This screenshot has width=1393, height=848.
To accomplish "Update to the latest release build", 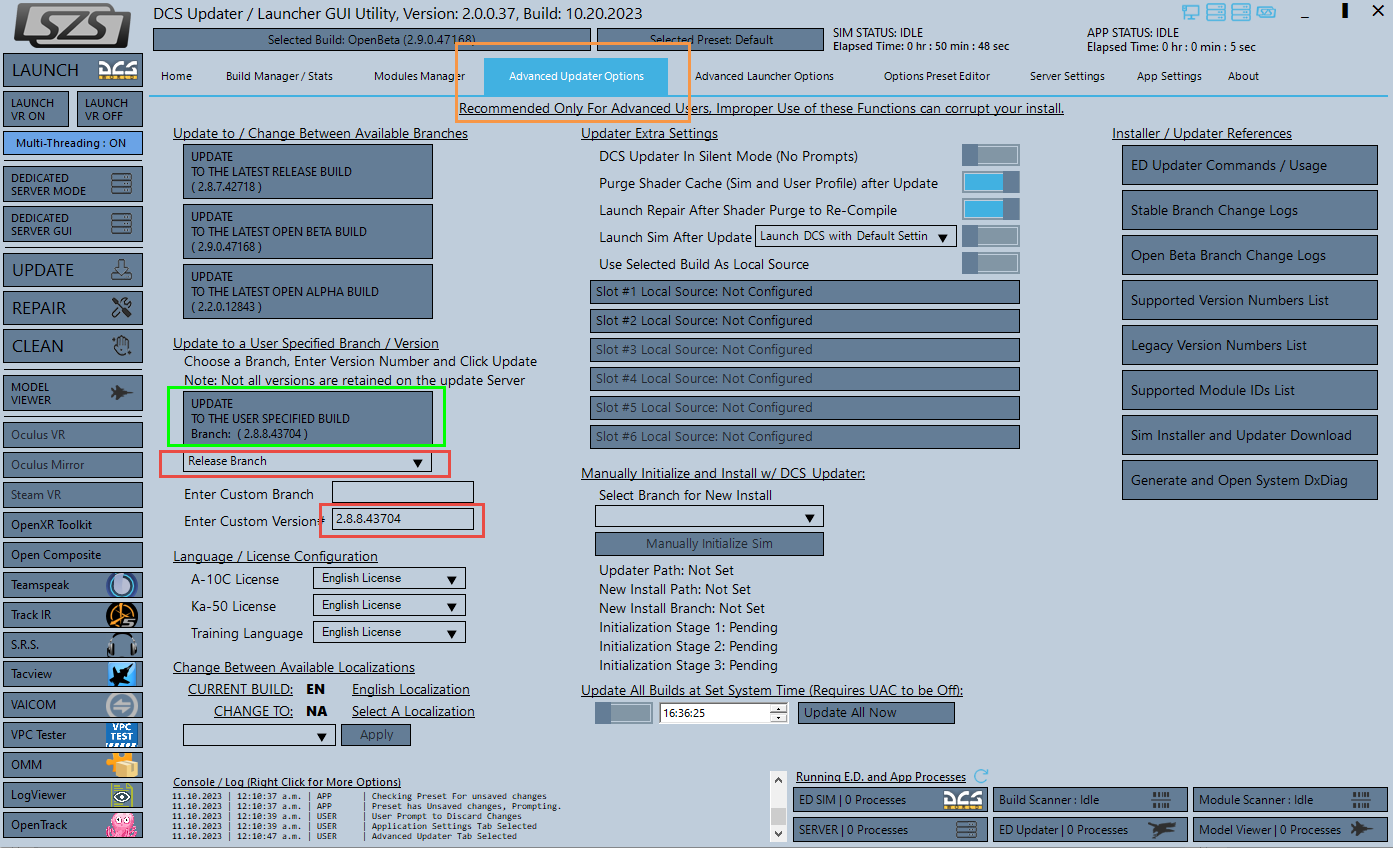I will click(307, 171).
